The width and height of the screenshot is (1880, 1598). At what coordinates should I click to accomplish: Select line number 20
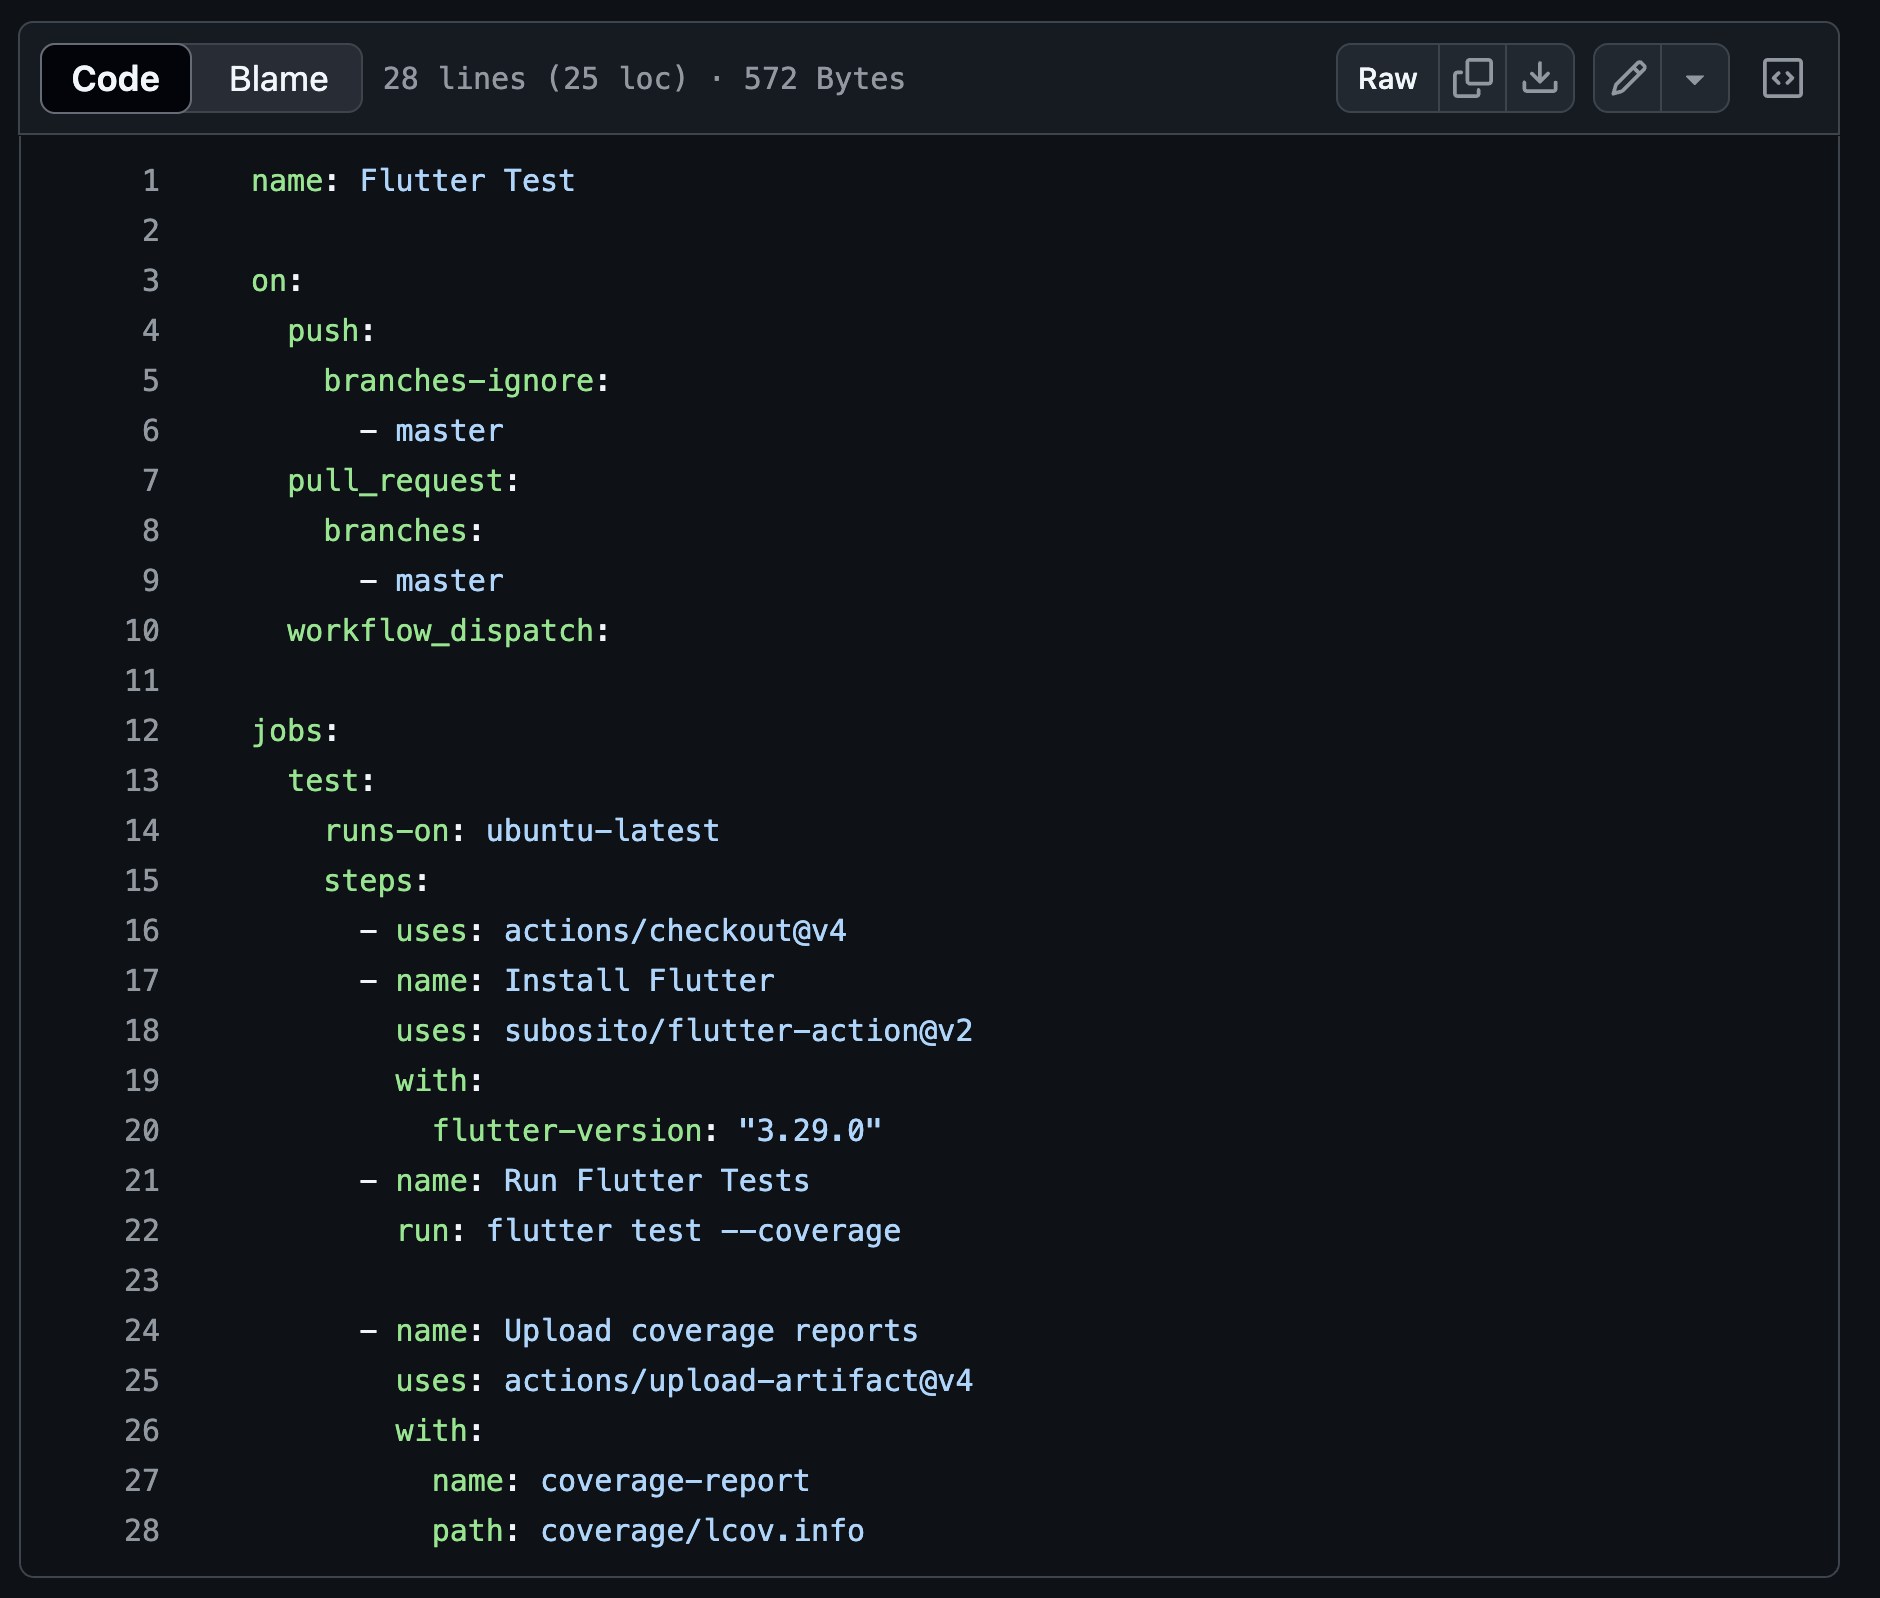[x=142, y=1130]
